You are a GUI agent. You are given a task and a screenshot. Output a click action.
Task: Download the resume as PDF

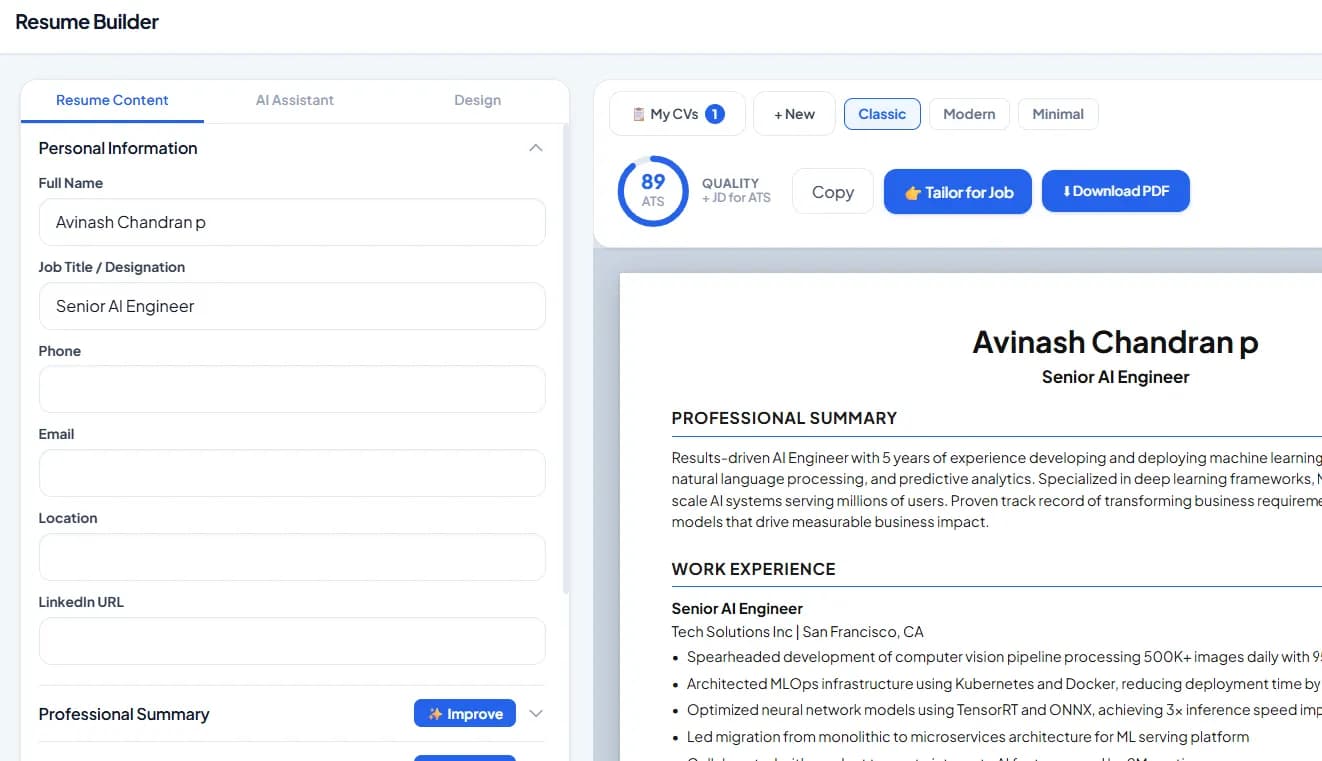[1115, 190]
